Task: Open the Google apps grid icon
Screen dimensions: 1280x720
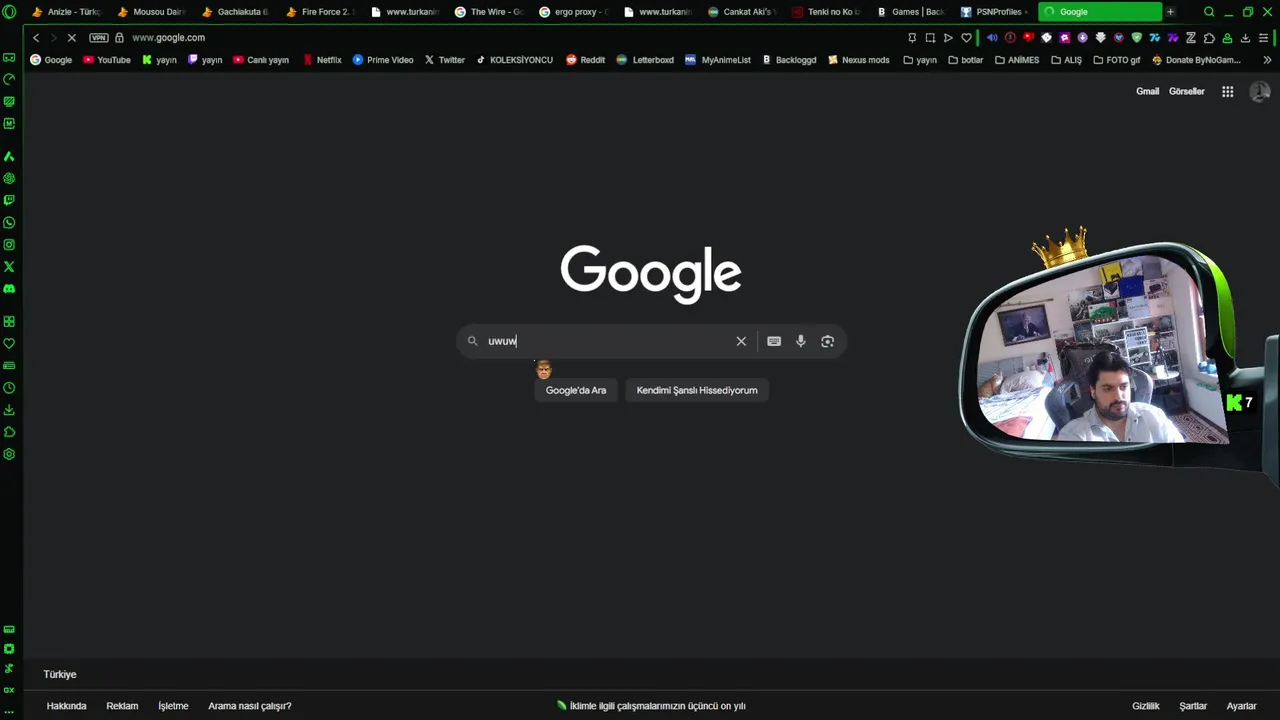Action: coord(1227,91)
